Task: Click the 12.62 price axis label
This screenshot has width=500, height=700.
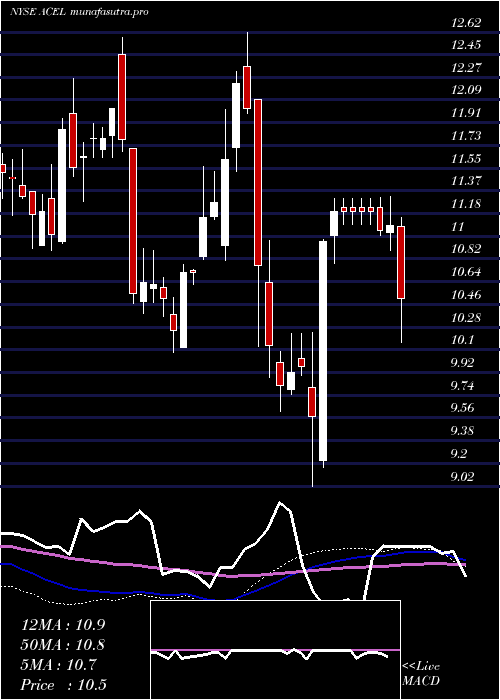Action: 466,22
